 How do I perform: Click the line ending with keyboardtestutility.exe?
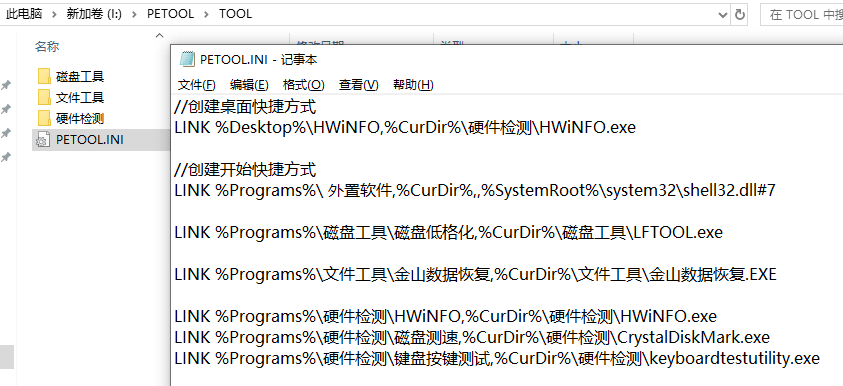coord(497,358)
